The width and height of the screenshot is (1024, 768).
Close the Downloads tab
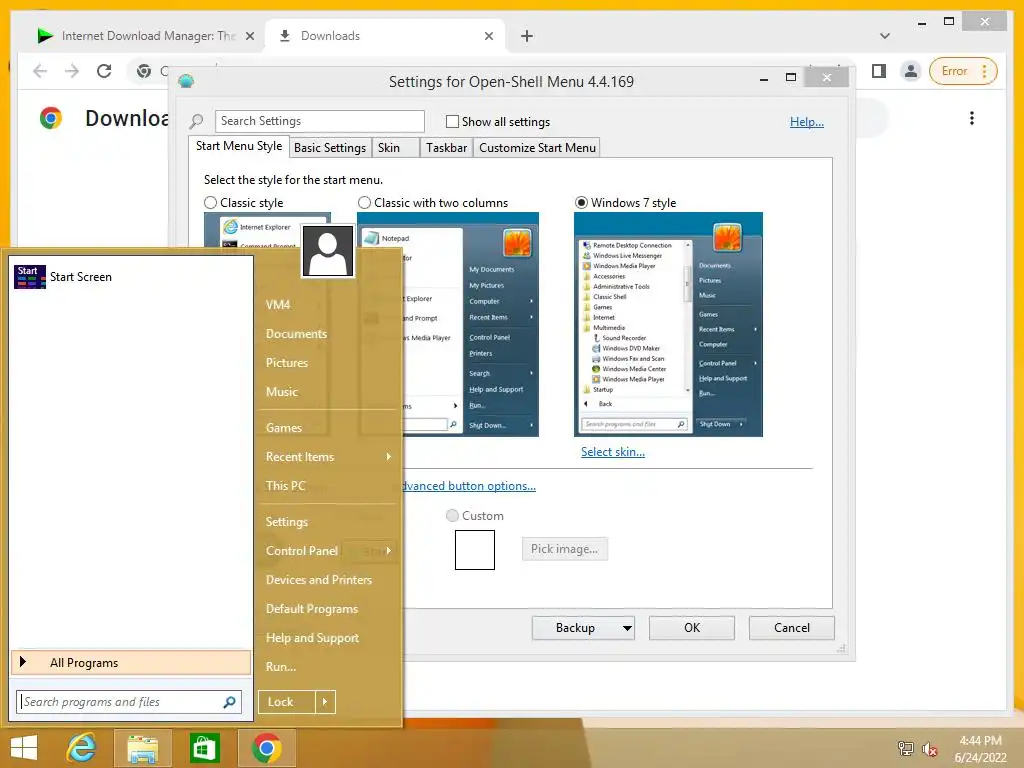(488, 36)
